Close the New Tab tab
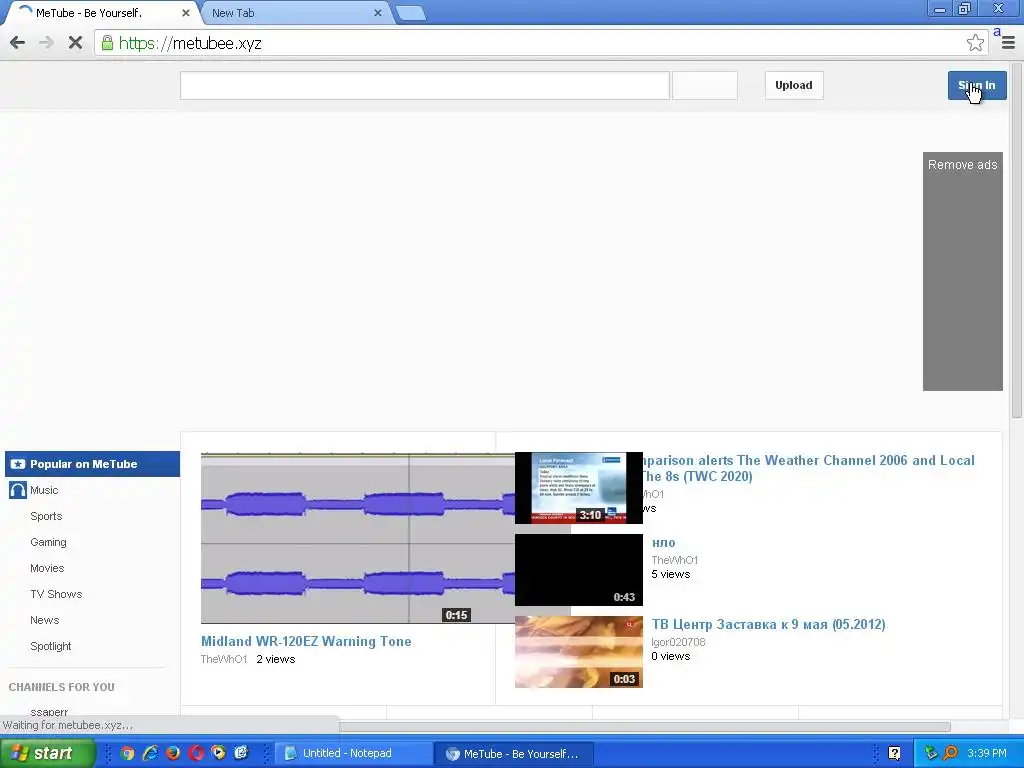 377,12
